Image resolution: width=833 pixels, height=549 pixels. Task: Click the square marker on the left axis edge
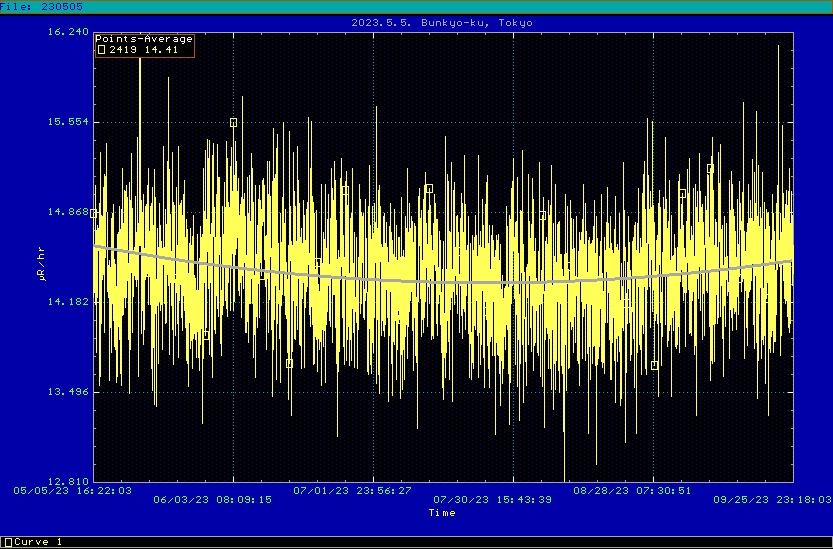coord(94,213)
